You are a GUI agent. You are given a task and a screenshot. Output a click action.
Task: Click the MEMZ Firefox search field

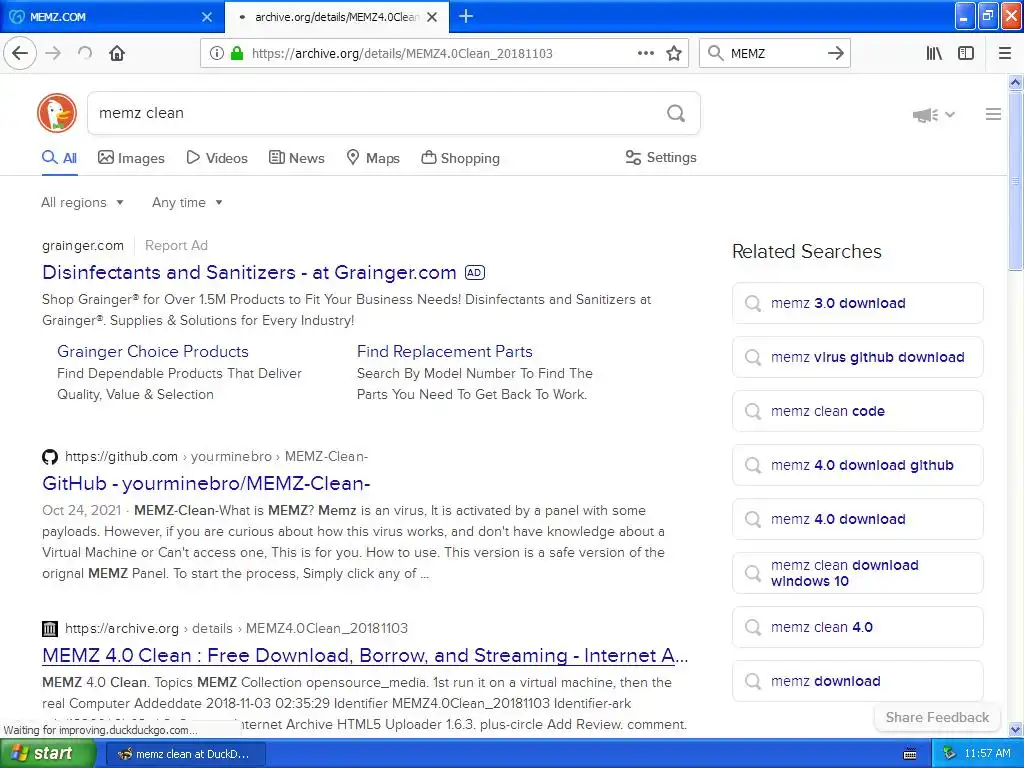tap(775, 54)
